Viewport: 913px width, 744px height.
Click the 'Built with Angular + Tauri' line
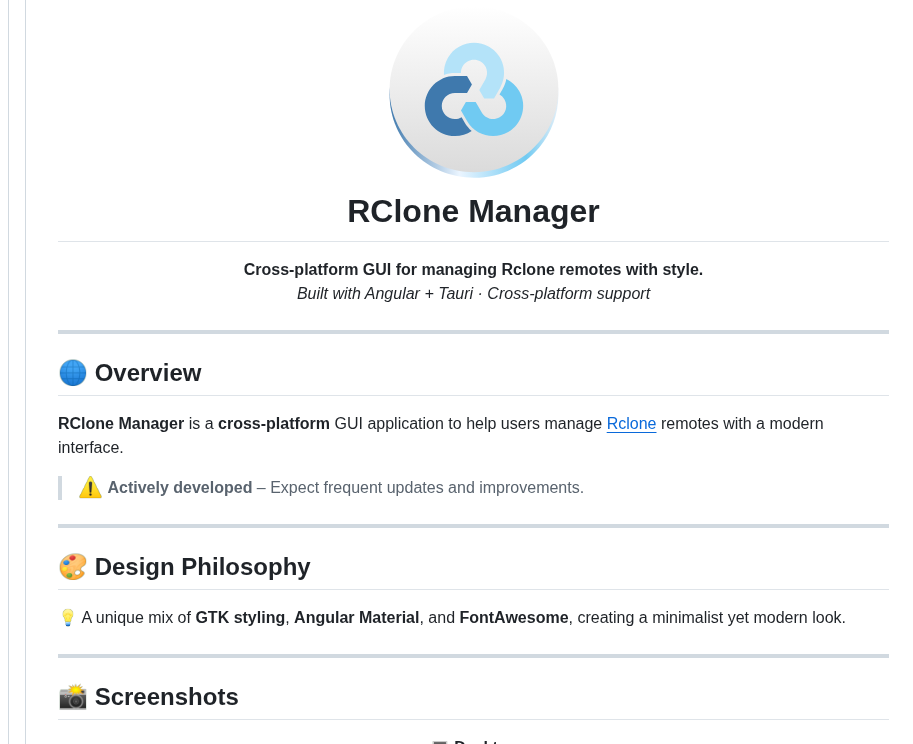click(x=473, y=293)
